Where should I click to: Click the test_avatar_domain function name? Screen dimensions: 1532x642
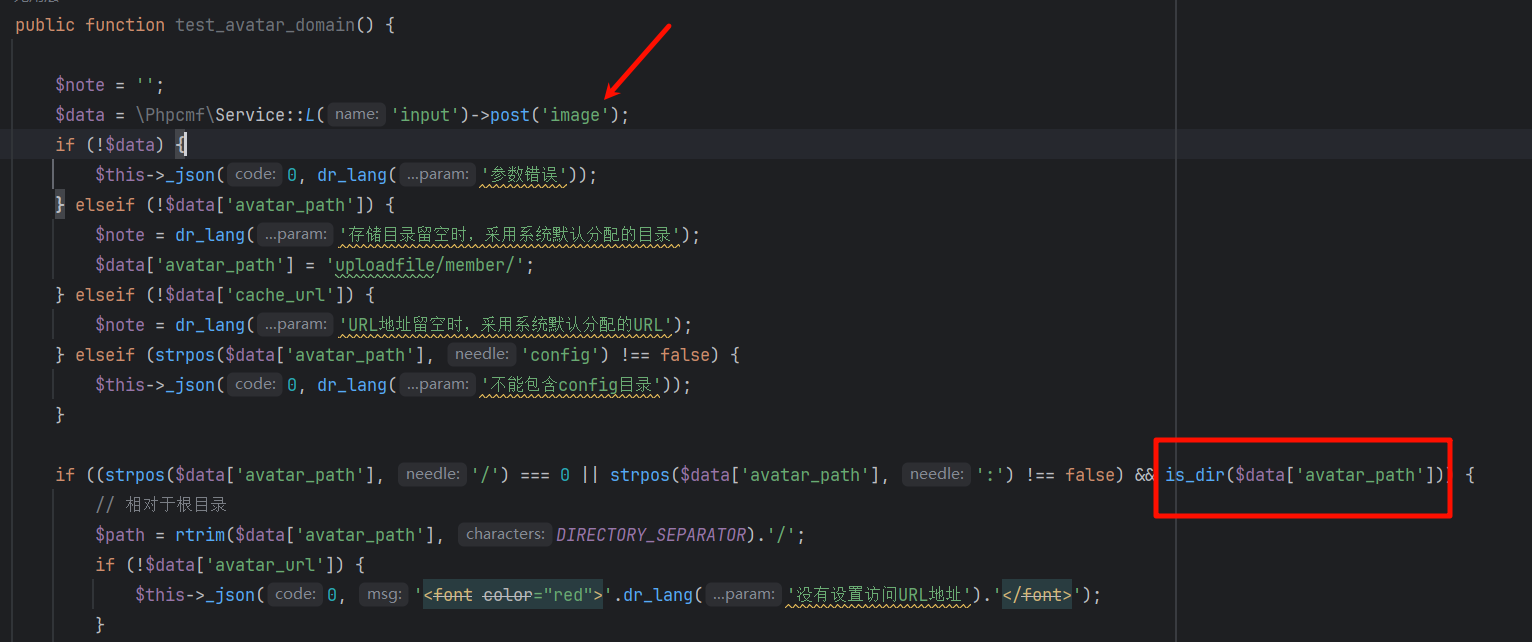[264, 25]
